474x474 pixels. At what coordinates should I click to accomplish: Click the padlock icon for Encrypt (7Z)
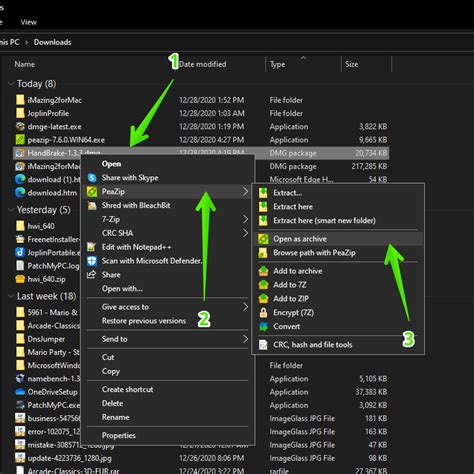[263, 313]
